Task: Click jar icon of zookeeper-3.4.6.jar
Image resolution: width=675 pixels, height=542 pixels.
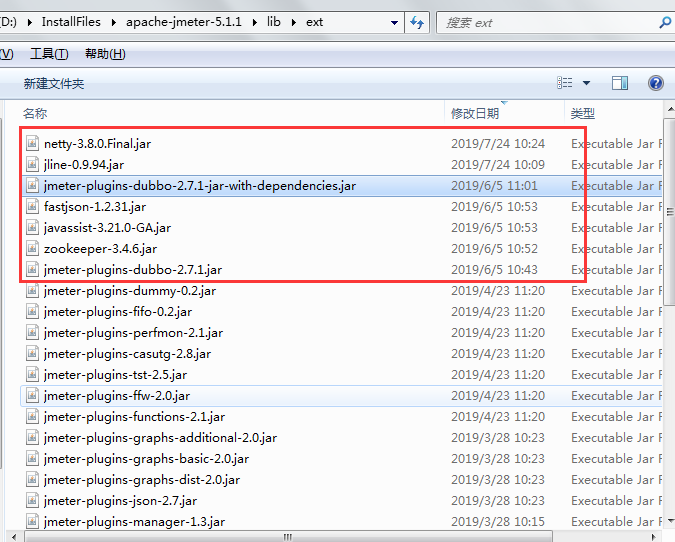Action: 32,248
